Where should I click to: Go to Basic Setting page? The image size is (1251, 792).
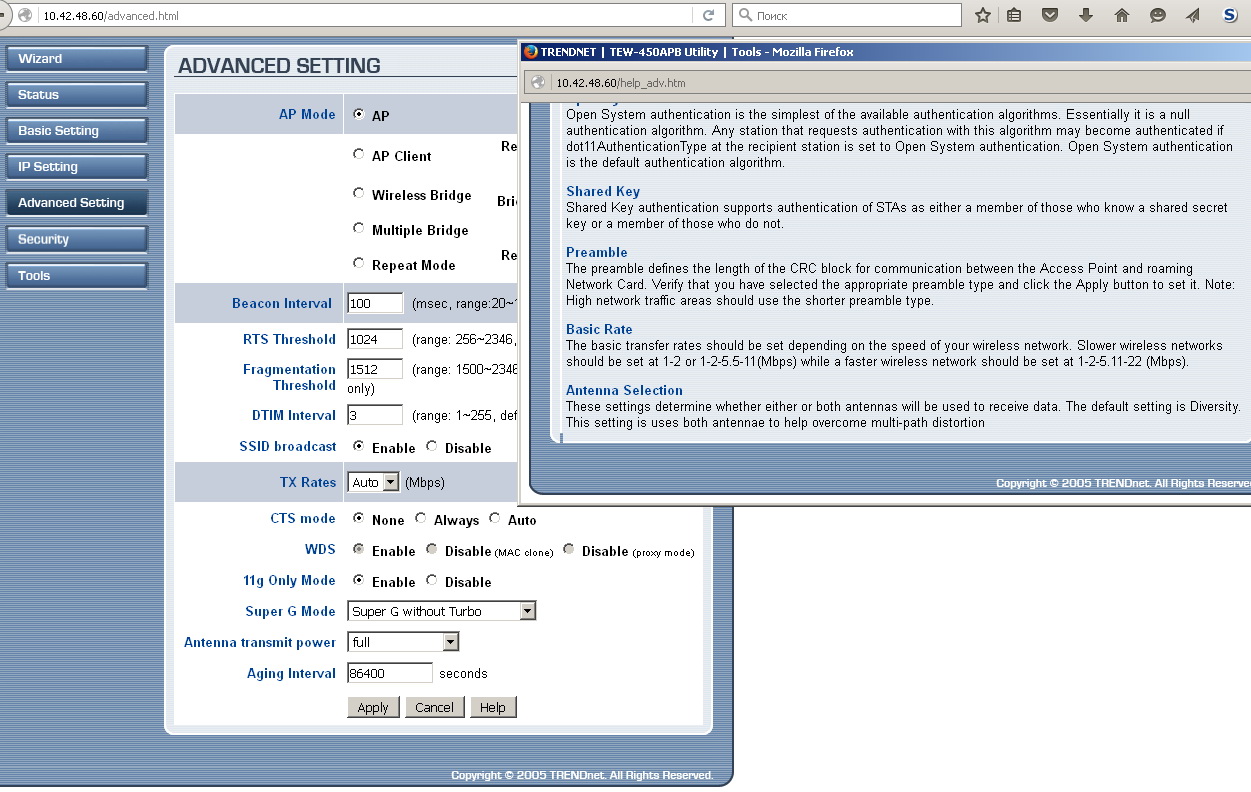point(76,131)
